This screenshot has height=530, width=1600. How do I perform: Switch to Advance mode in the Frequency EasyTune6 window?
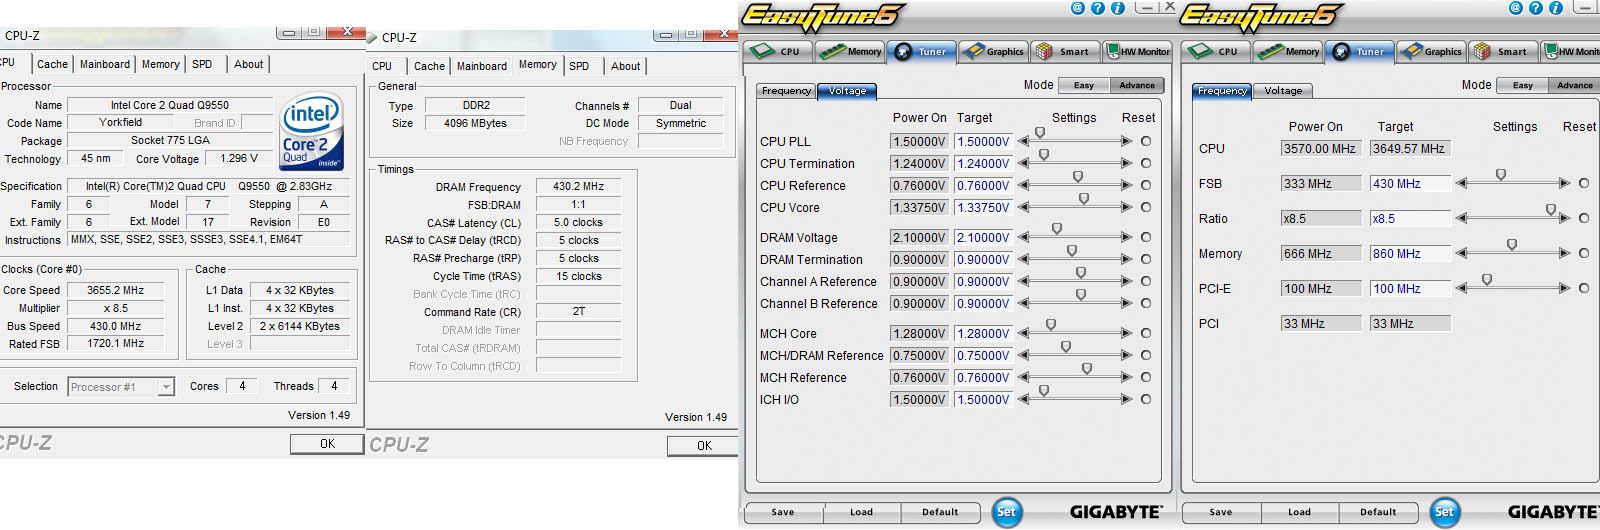point(1574,86)
